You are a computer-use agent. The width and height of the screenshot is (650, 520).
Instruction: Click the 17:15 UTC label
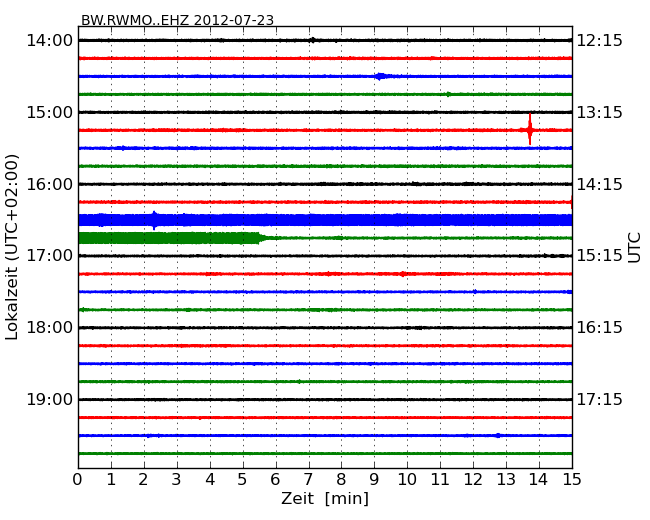point(600,399)
